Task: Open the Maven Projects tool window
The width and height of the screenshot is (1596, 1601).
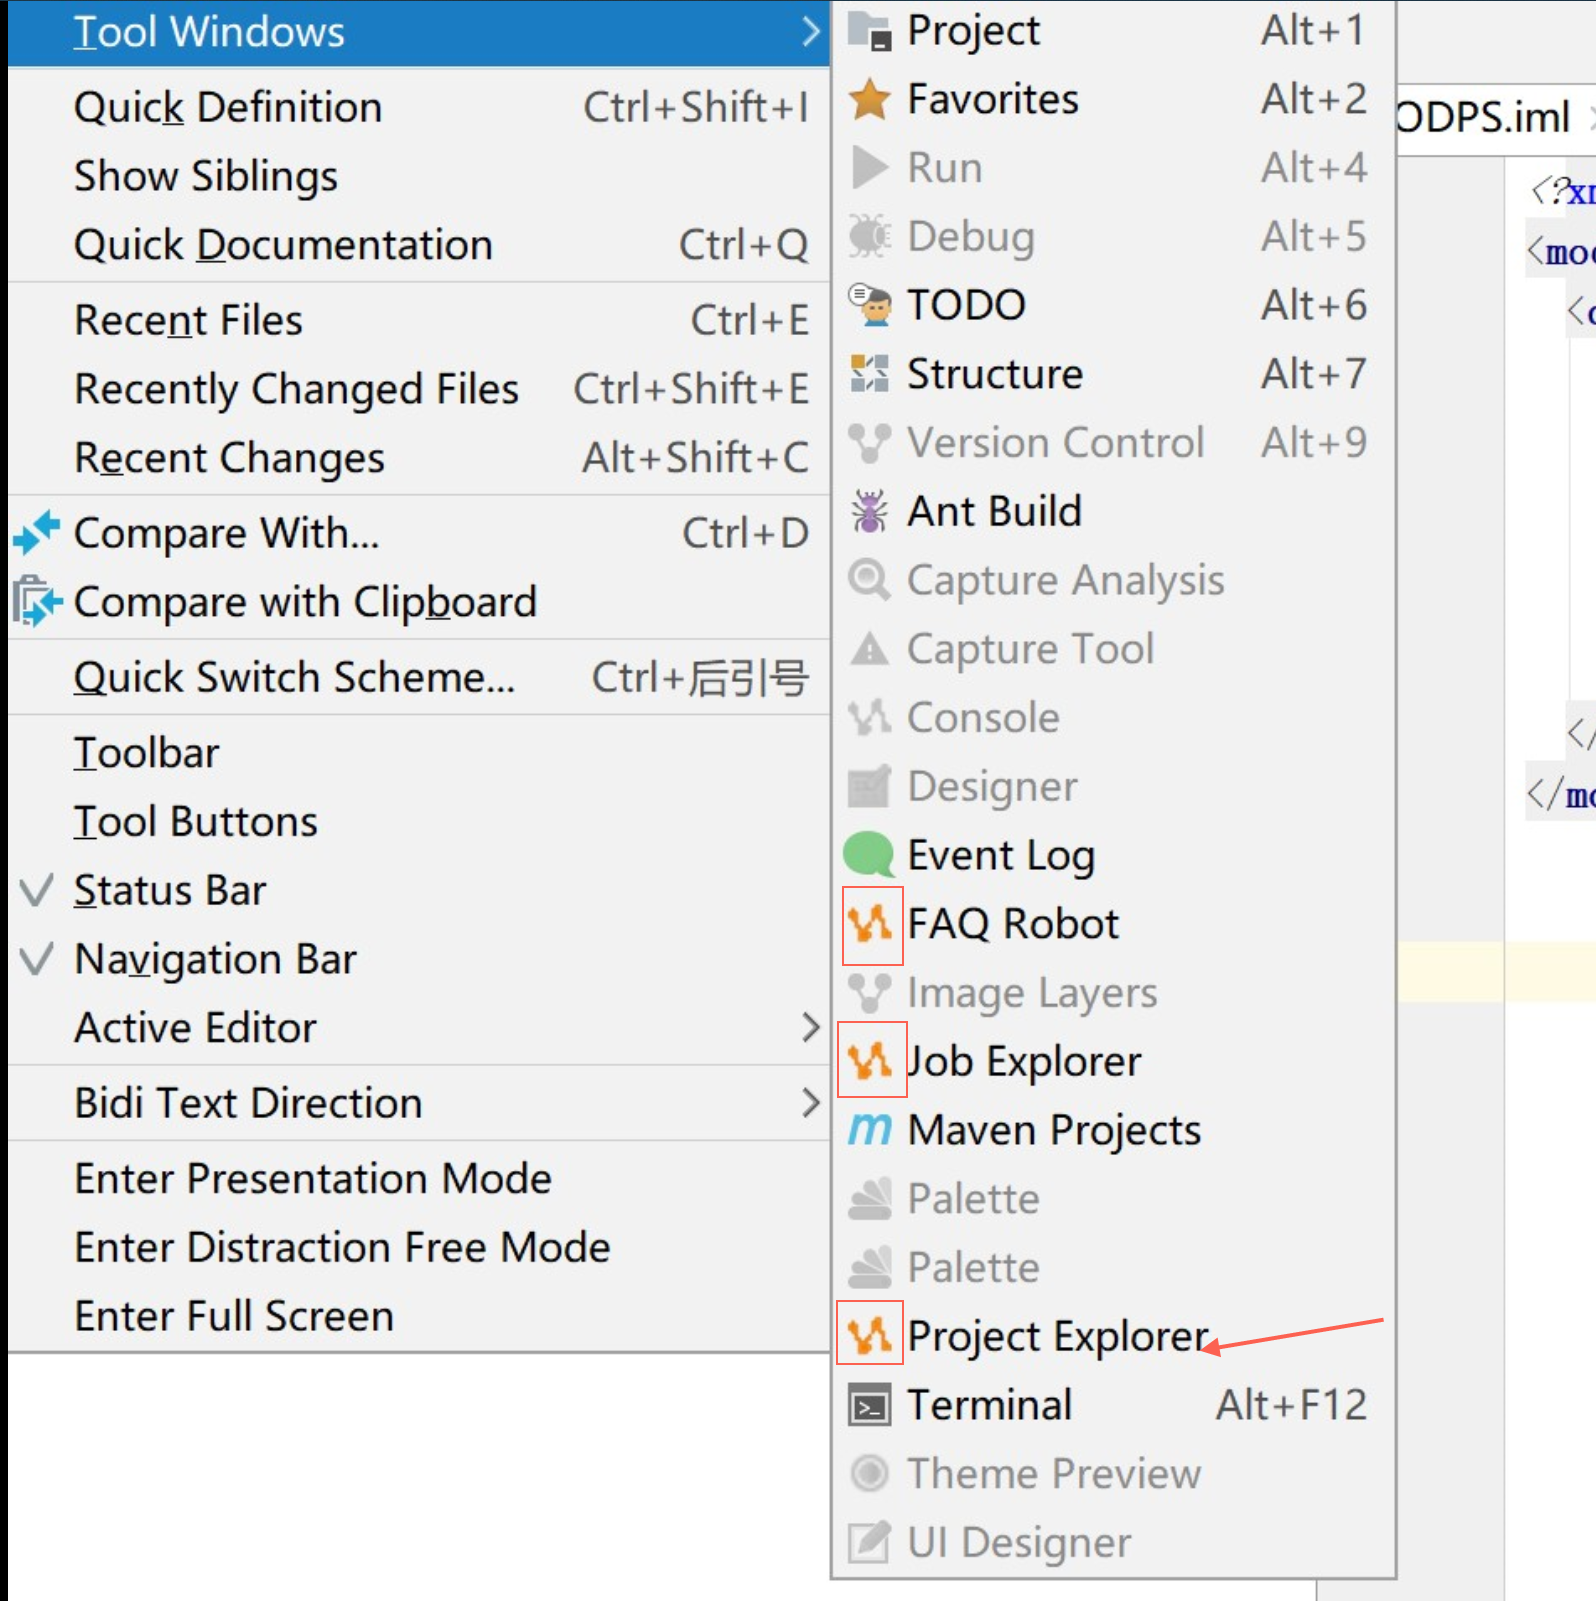Action: coord(1113,1130)
